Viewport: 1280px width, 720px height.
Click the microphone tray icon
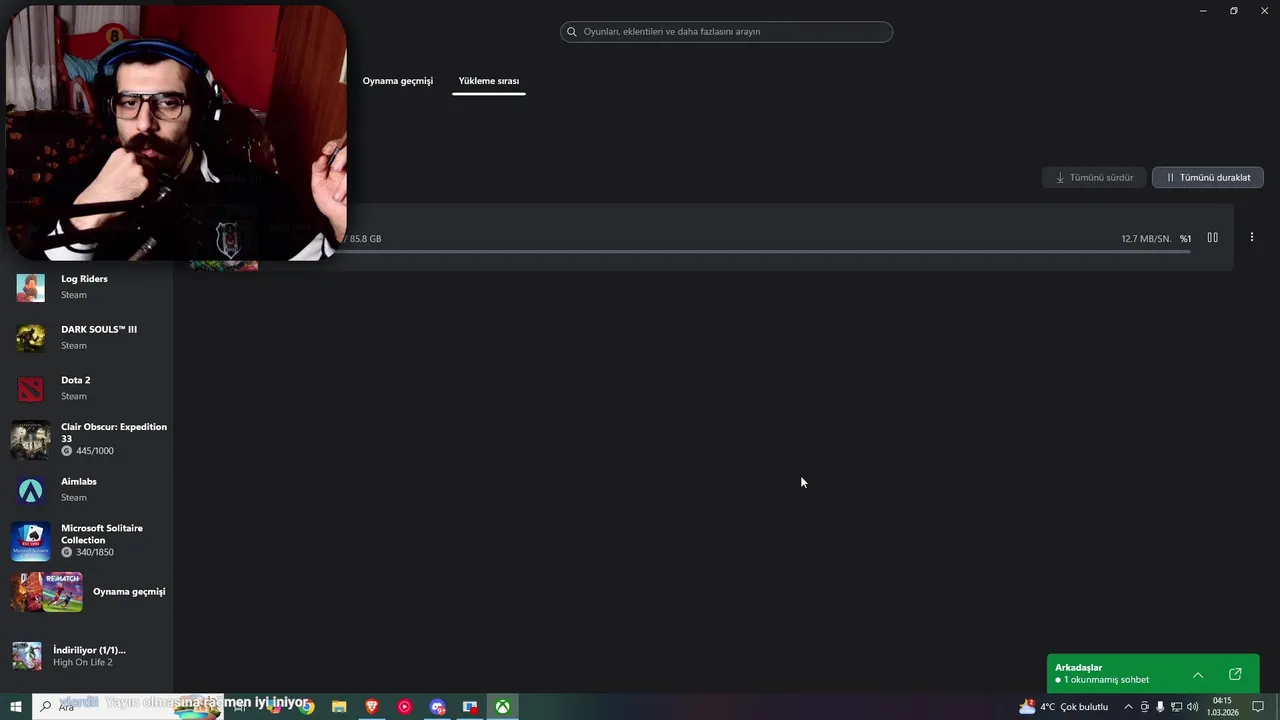1160,707
